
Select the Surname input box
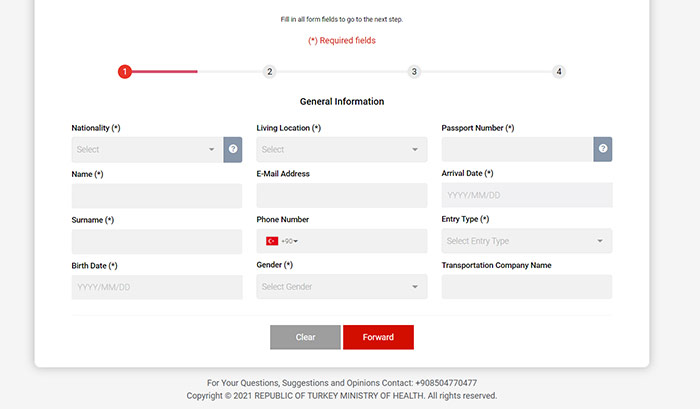tap(157, 241)
